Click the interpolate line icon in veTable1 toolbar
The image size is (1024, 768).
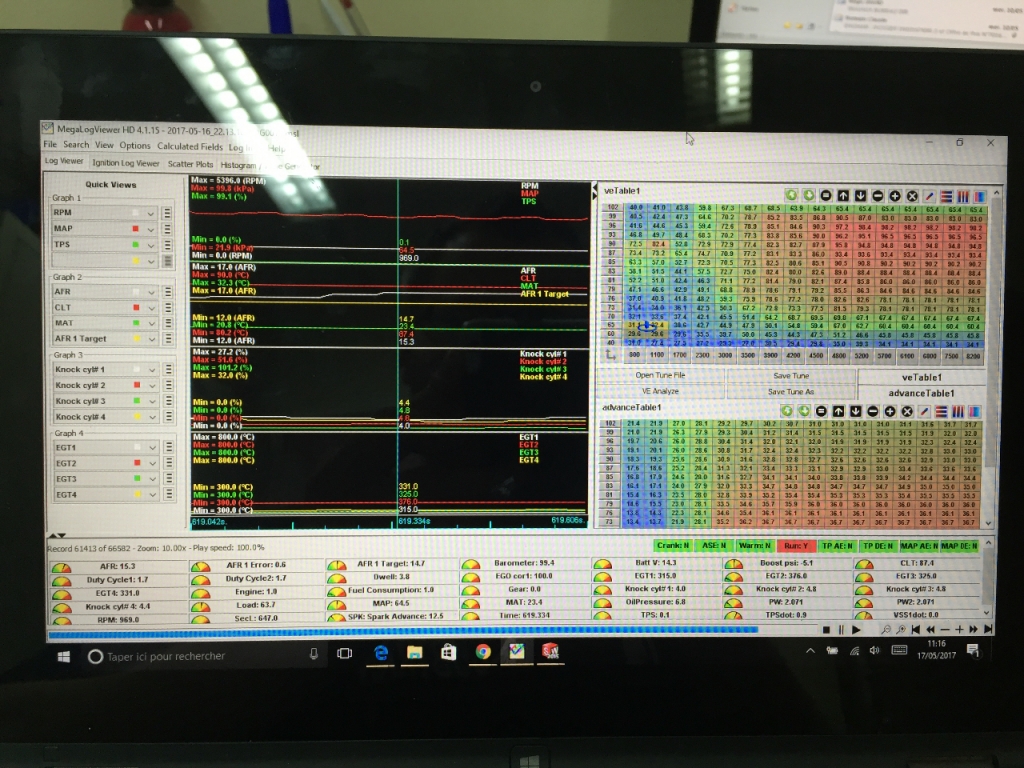click(x=929, y=196)
